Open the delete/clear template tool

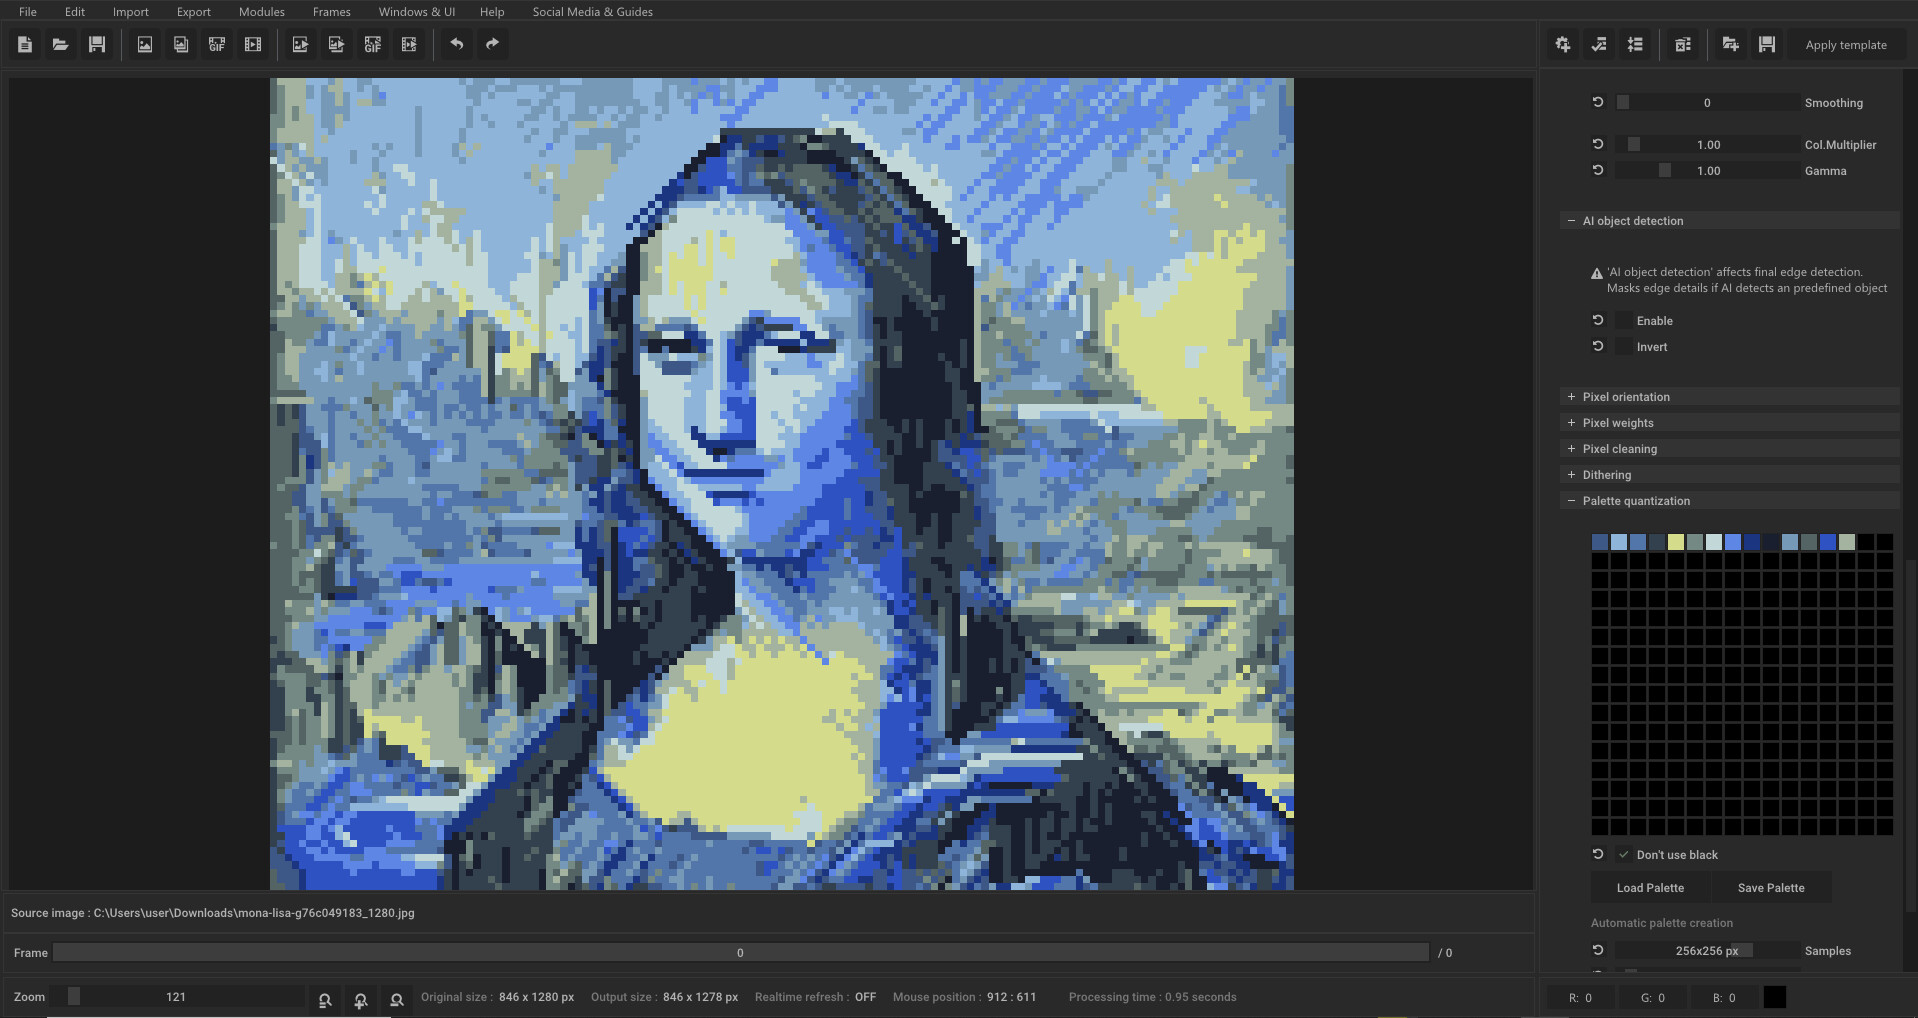1683,44
